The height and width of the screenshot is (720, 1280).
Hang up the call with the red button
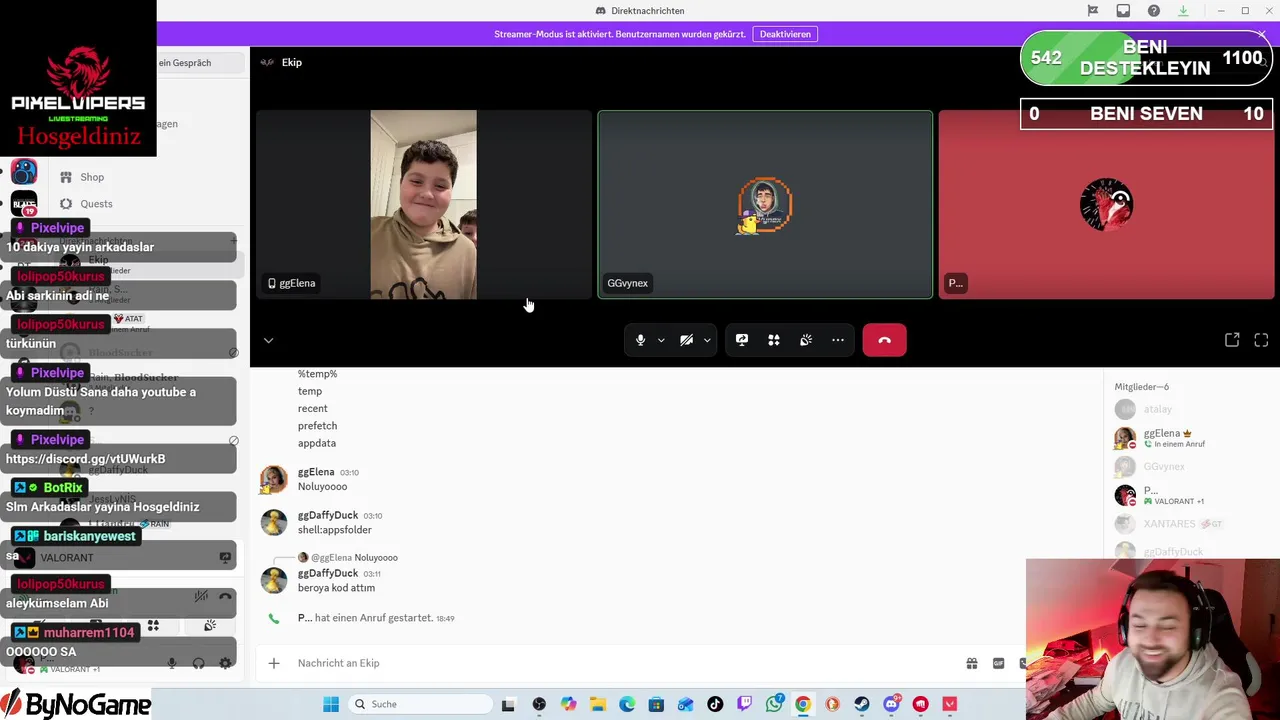point(884,340)
